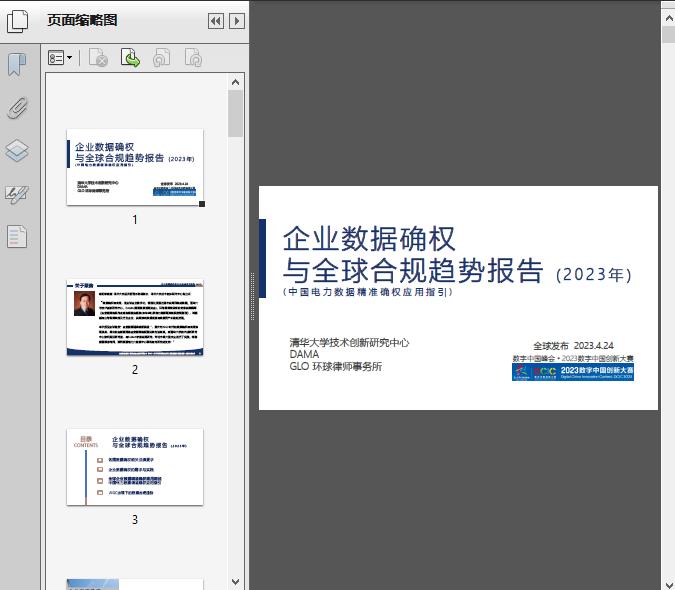Open the document content panel icon
675x590 pixels.
[17, 236]
